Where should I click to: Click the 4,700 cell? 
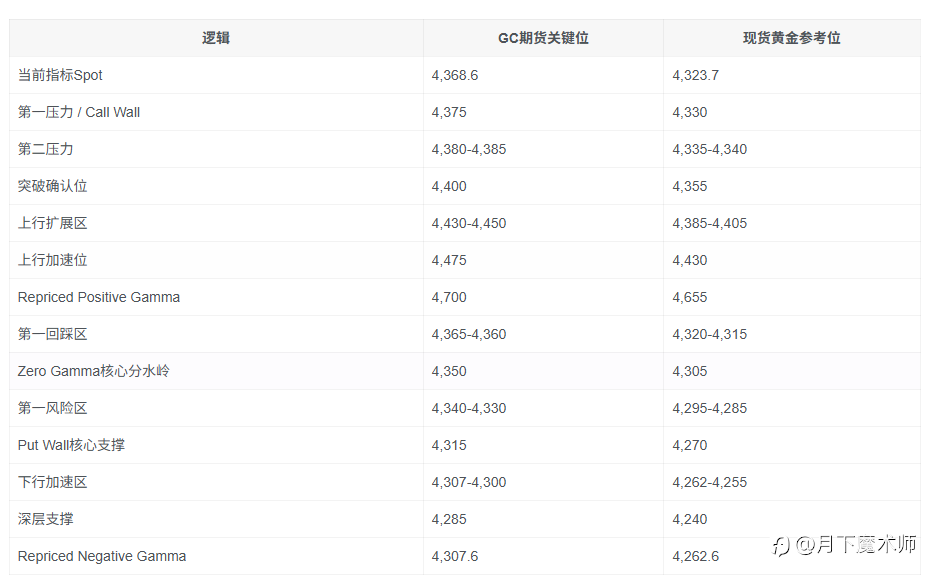point(449,297)
